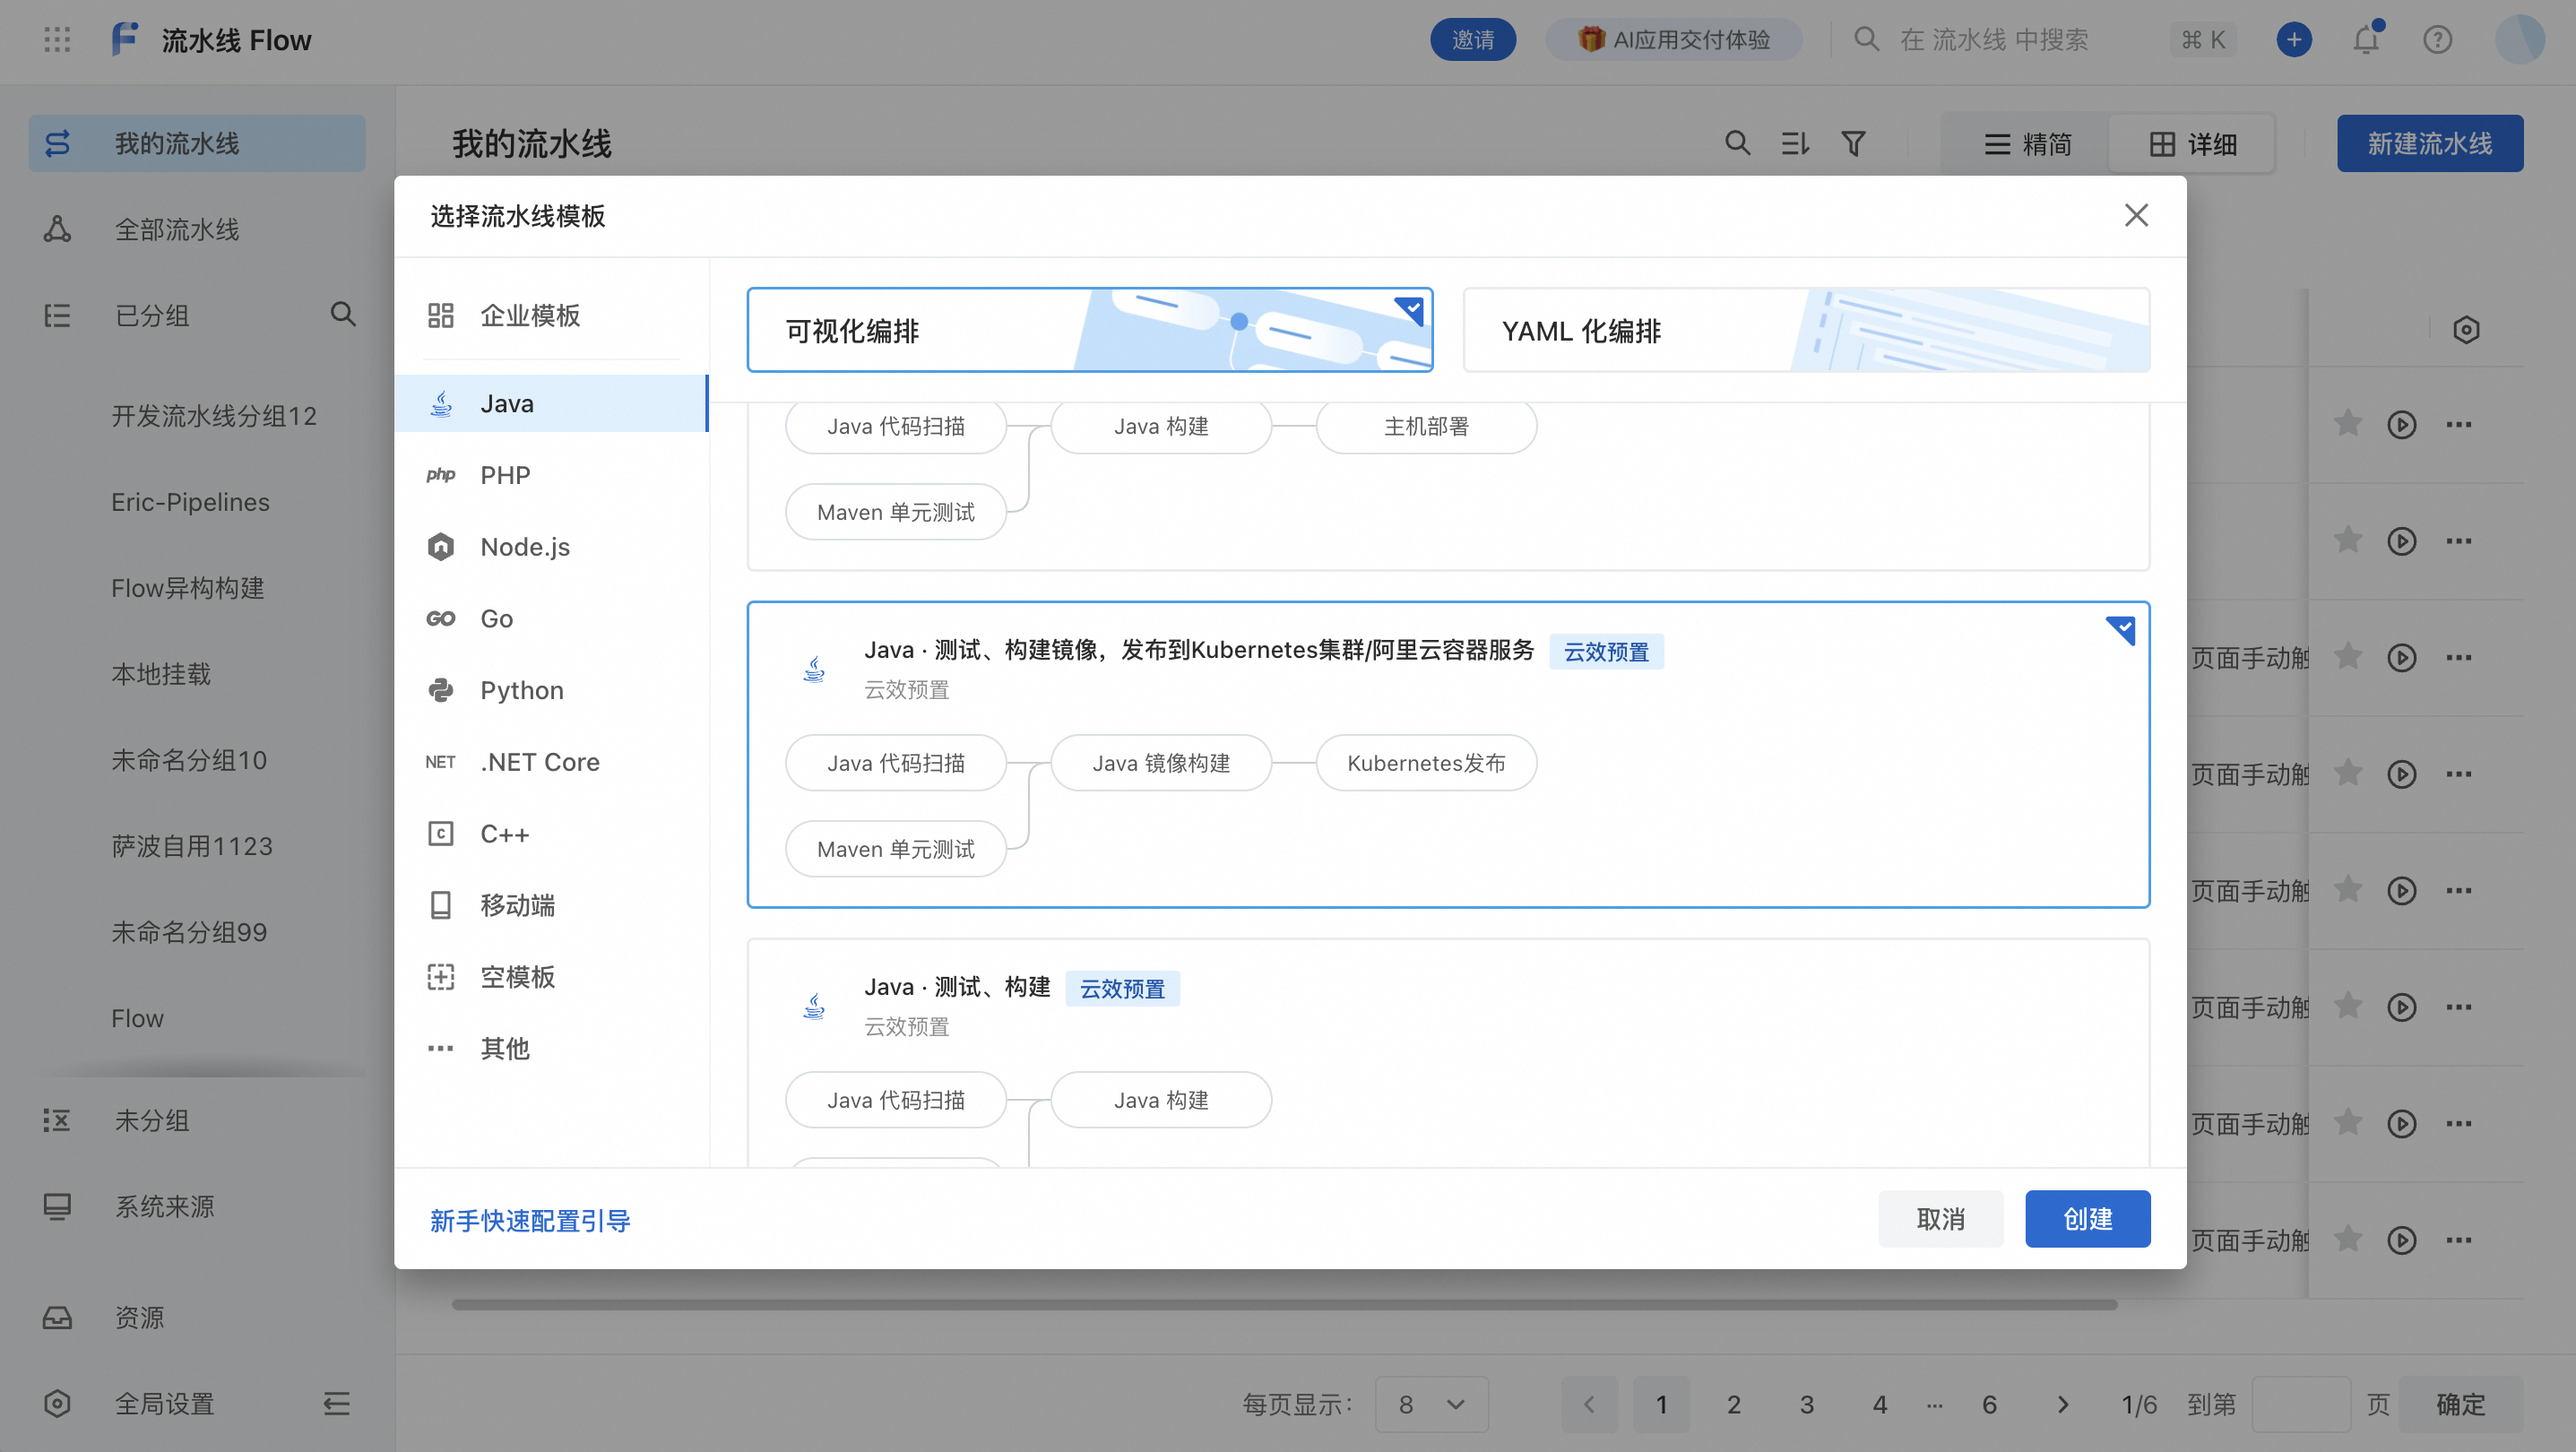Select the .NET Core template category
Viewport: 2576px width, 1452px height.
552,762
